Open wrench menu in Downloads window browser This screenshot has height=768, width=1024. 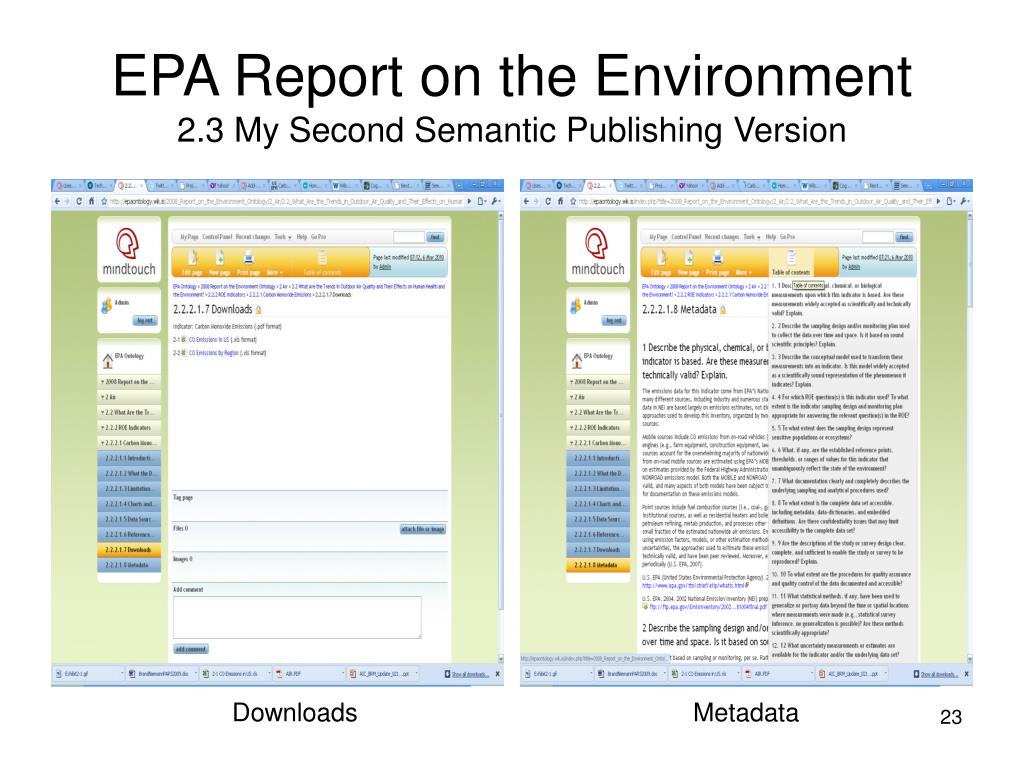point(496,201)
